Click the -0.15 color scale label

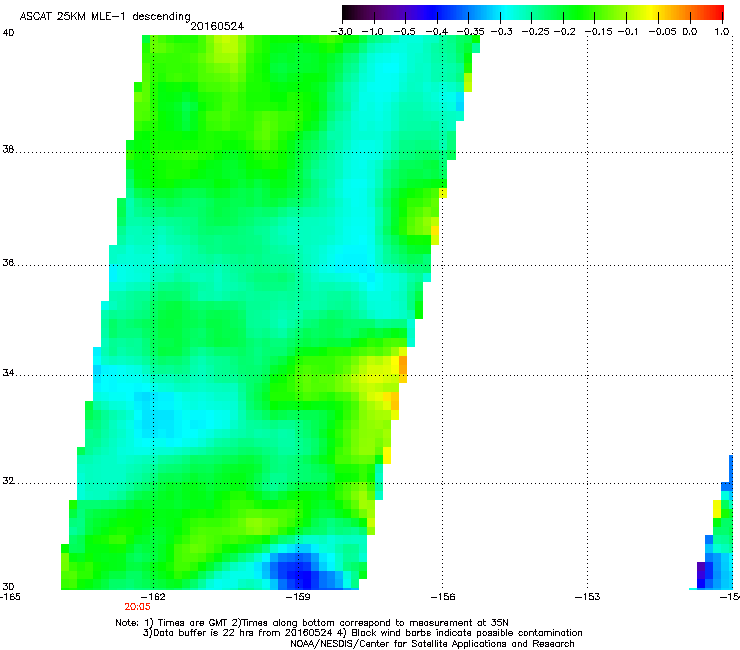[598, 32]
